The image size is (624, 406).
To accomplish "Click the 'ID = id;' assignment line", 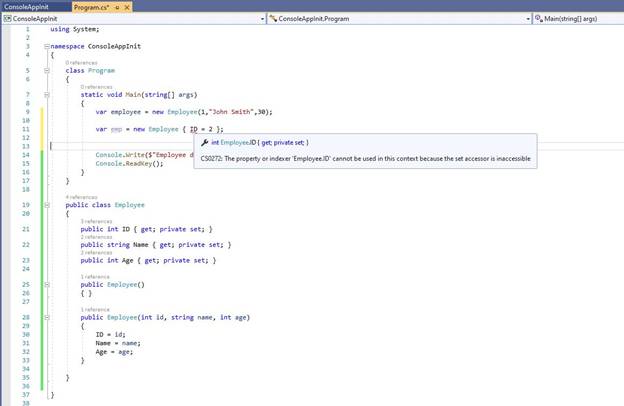I will point(110,334).
